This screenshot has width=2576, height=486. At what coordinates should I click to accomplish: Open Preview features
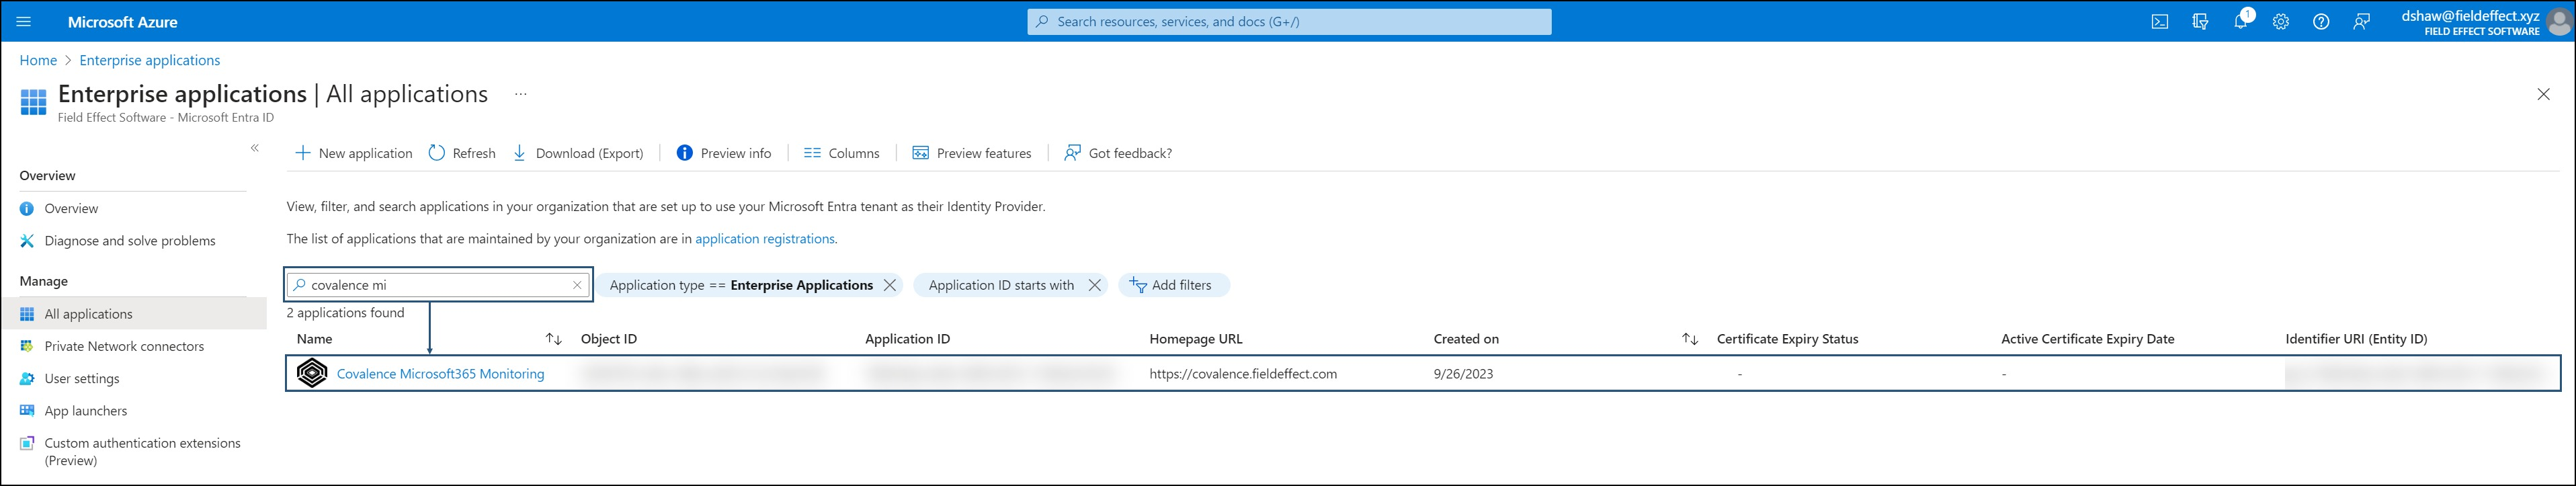point(971,153)
